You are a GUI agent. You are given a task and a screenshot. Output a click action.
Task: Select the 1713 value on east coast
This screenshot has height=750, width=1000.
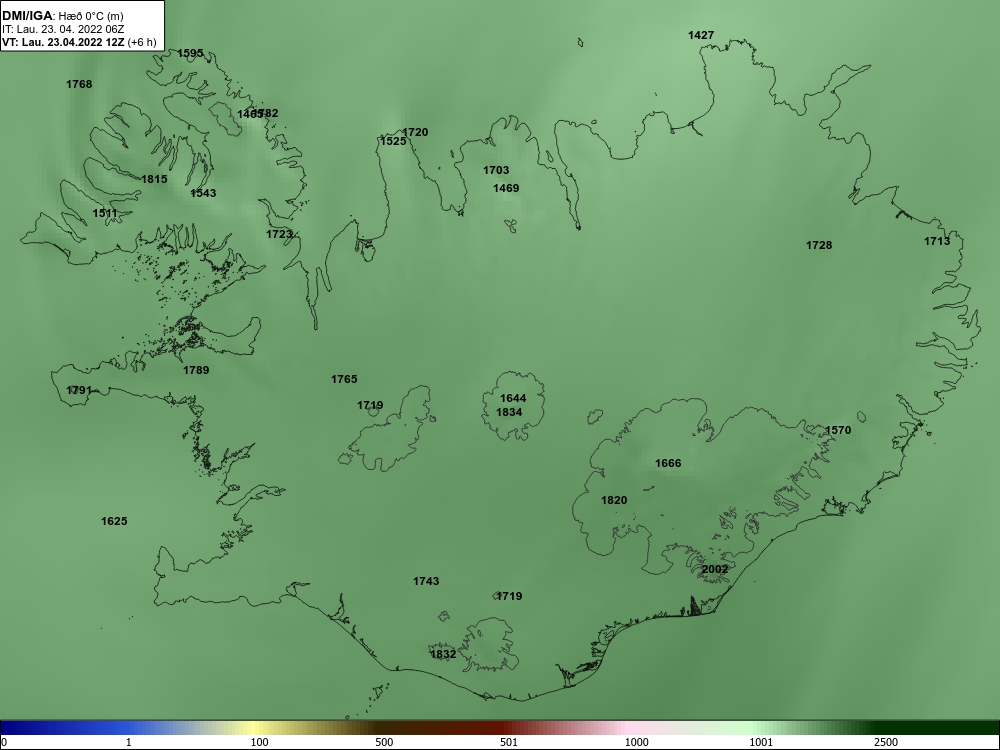(937, 241)
